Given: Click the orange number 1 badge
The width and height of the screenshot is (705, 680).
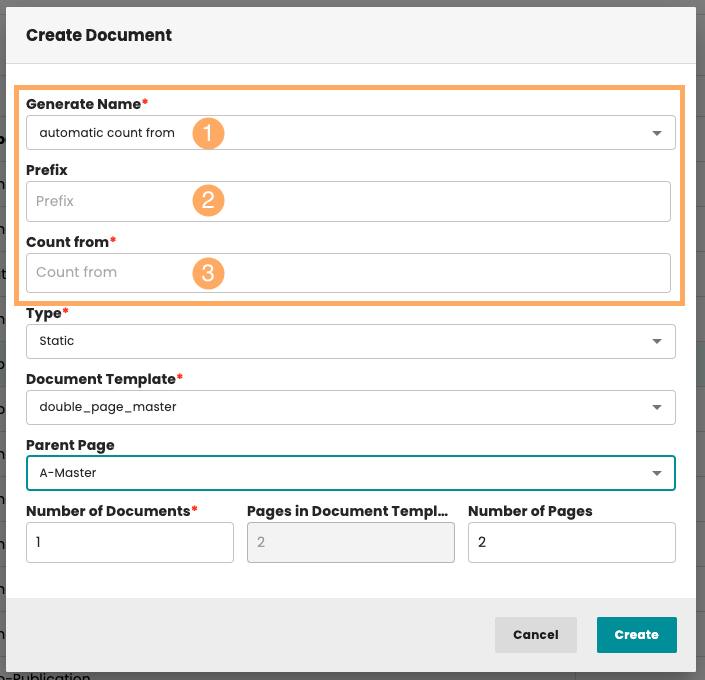Looking at the screenshot, I should [x=208, y=133].
